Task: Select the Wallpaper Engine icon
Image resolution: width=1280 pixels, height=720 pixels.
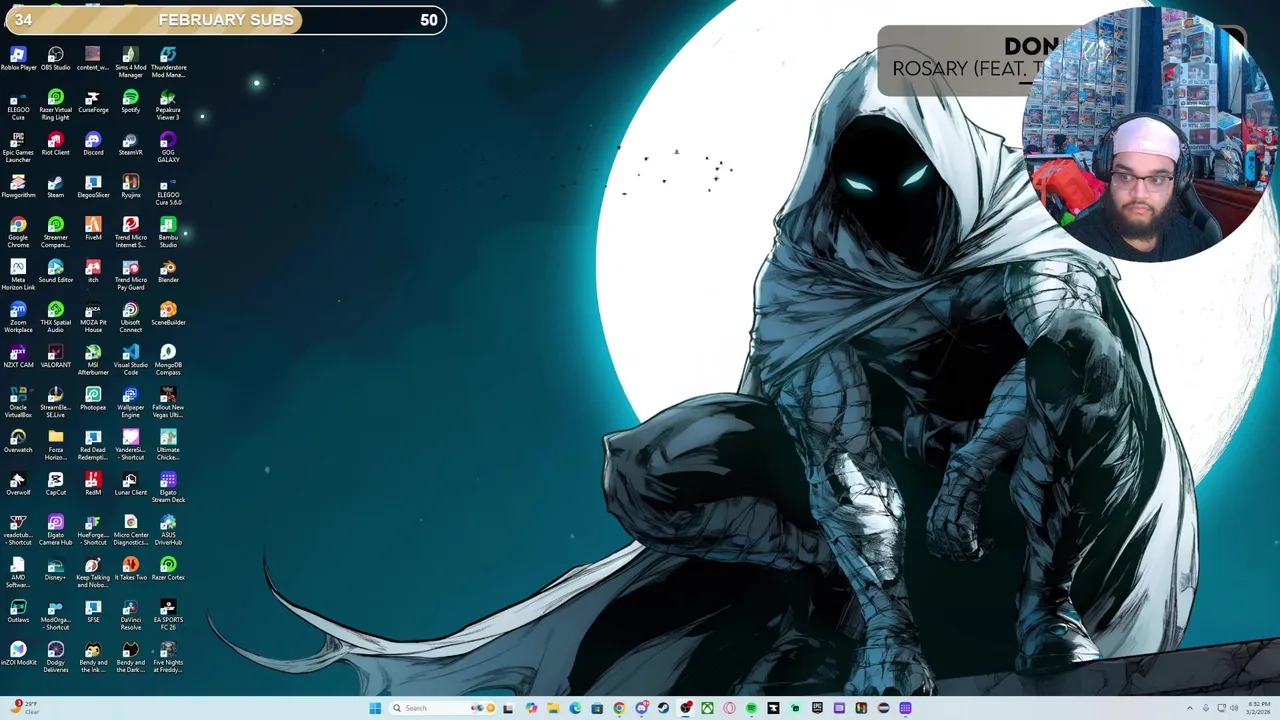Action: pos(131,402)
